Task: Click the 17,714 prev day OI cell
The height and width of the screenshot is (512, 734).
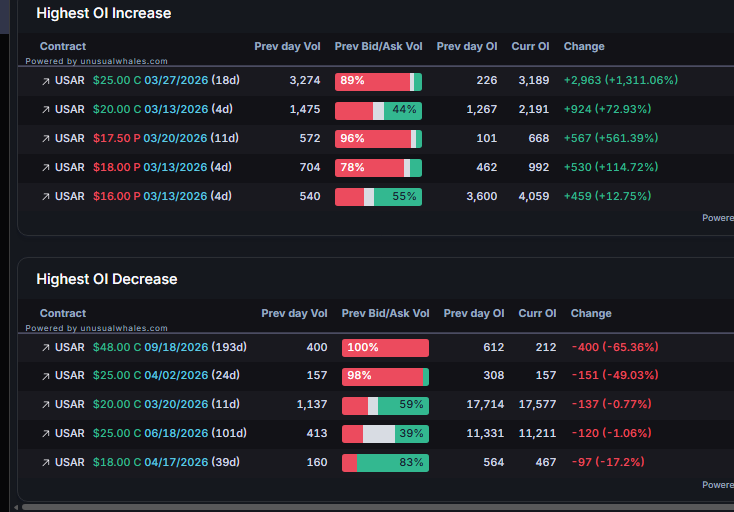Action: coord(485,404)
